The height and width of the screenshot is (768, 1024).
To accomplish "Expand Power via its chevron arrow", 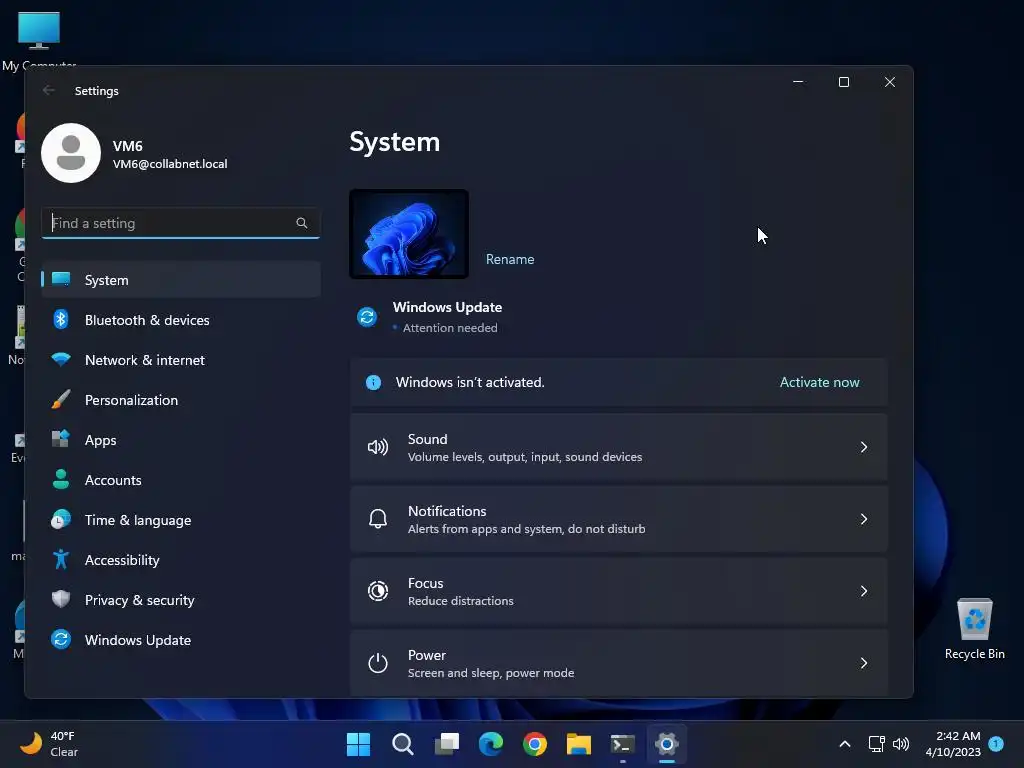I will 863,663.
